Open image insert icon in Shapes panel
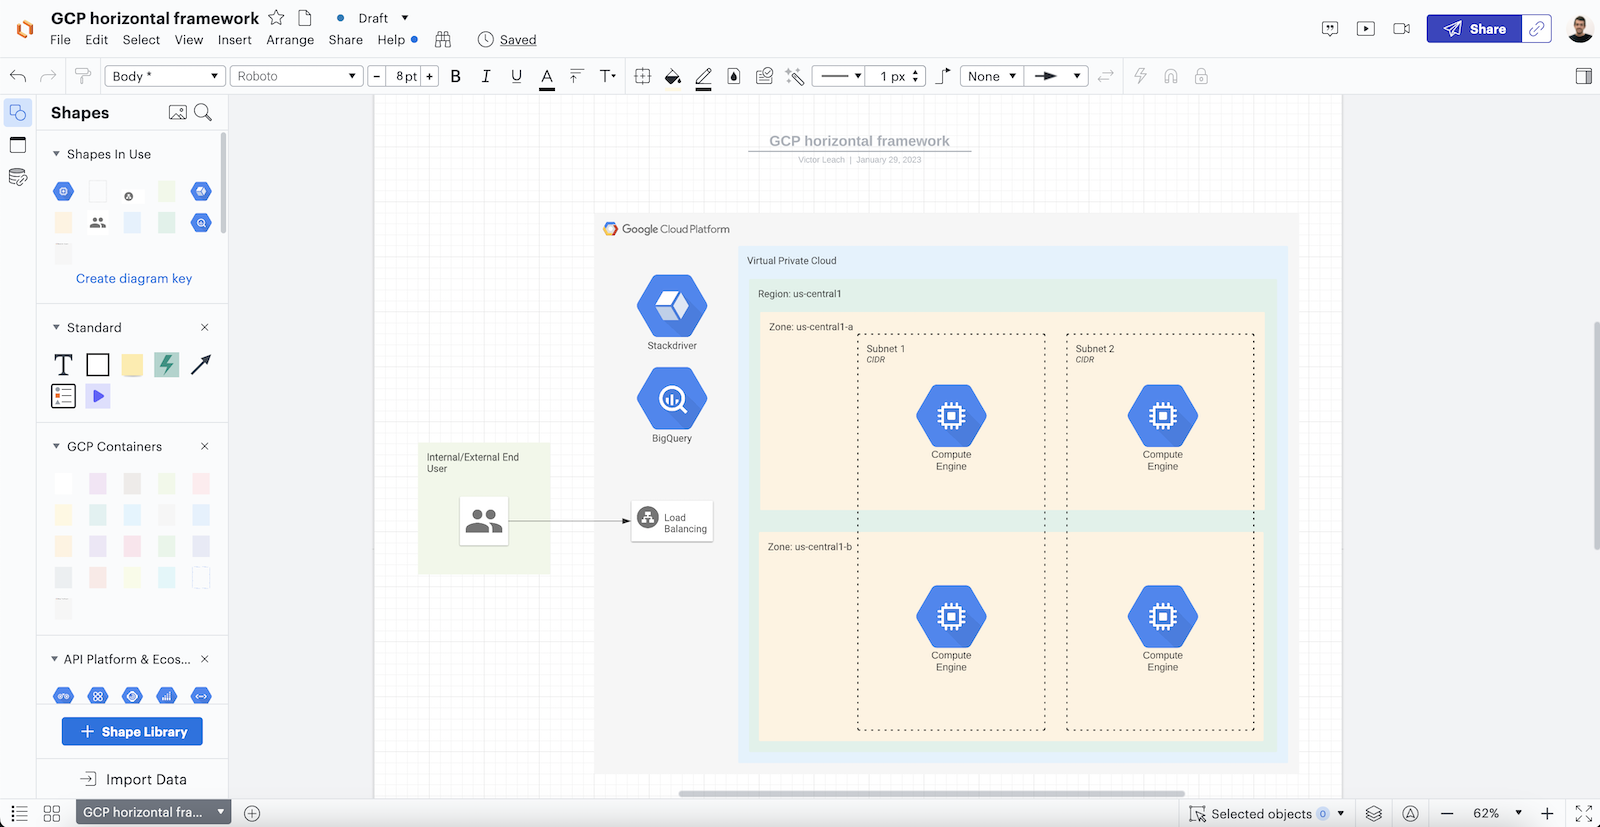1600x827 pixels. tap(178, 113)
